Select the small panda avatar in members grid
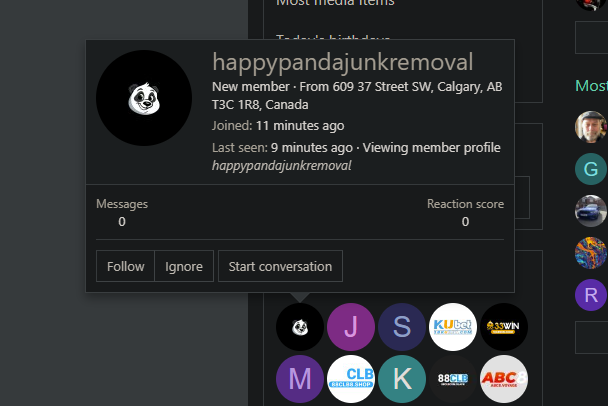Screen dimensions: 608x406 [300, 327]
